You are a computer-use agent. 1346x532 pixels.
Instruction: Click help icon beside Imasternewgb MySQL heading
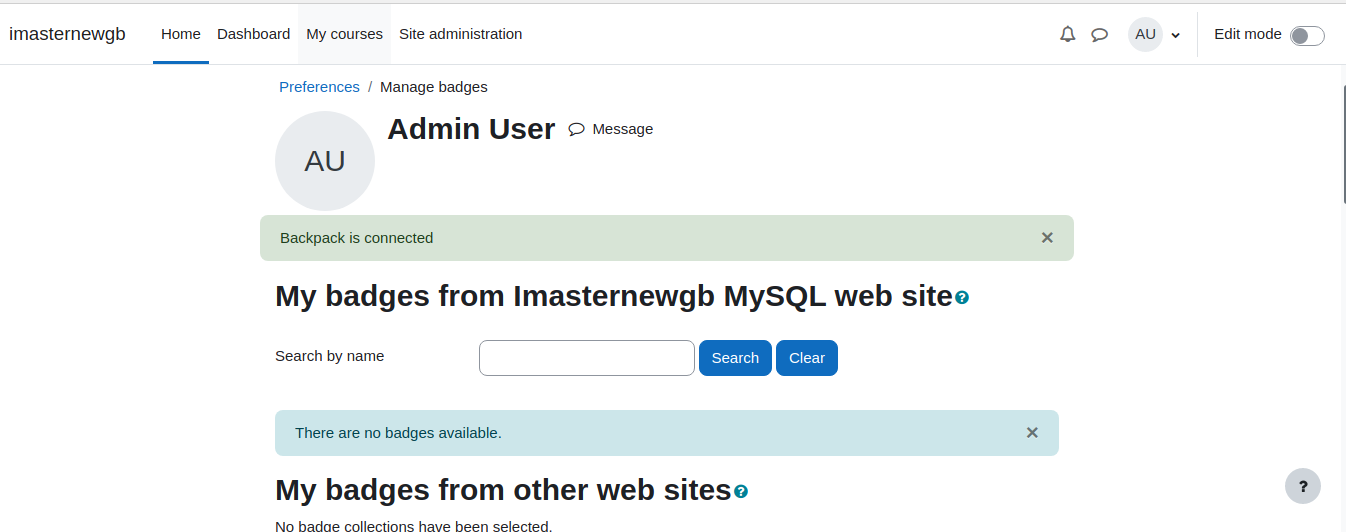962,297
